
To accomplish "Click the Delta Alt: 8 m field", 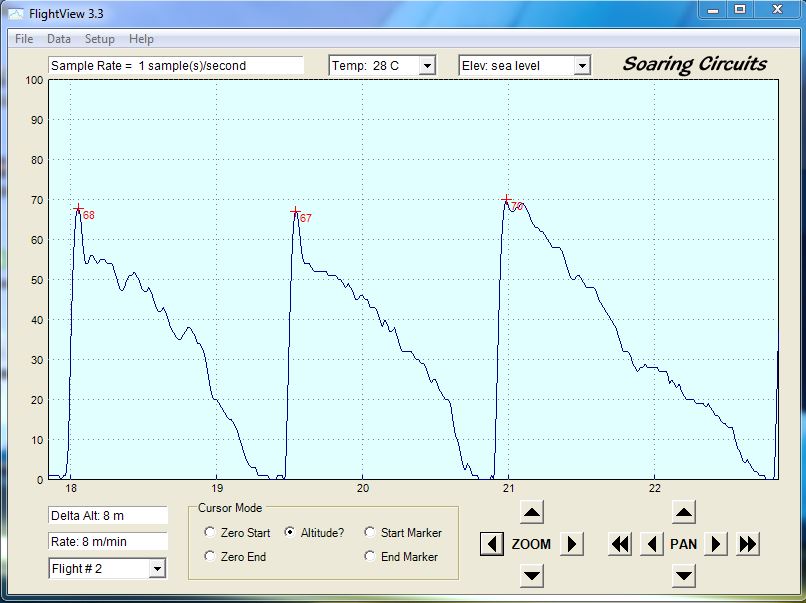I will (108, 516).
